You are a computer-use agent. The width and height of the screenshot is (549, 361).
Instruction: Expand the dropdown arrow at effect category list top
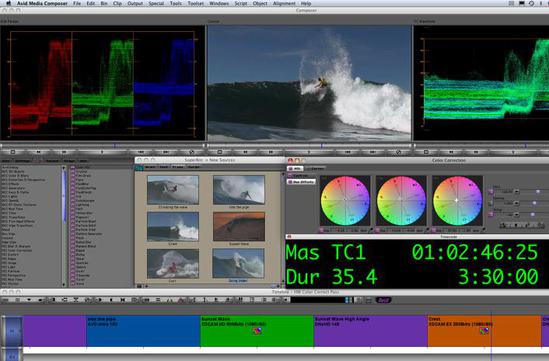click(64, 168)
